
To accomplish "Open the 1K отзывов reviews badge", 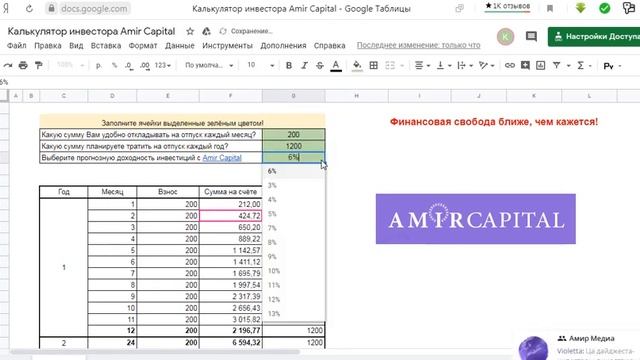I will 507,6.
